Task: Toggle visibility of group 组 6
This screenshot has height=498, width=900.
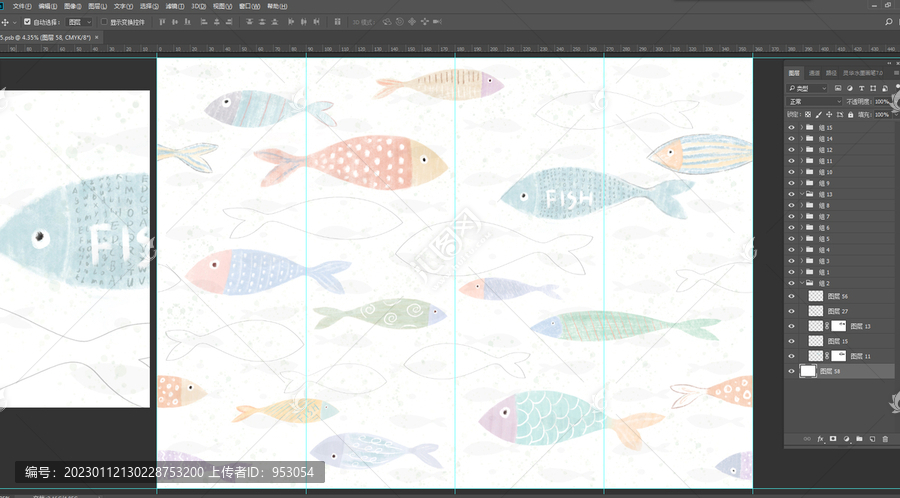Action: click(792, 227)
